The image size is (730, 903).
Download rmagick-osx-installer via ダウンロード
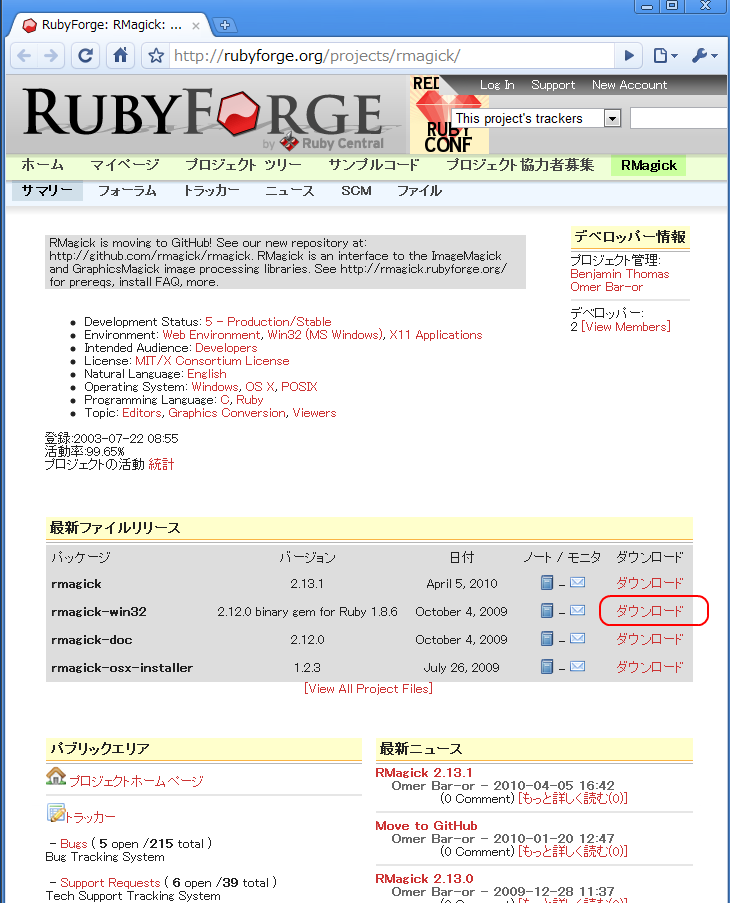tap(649, 667)
